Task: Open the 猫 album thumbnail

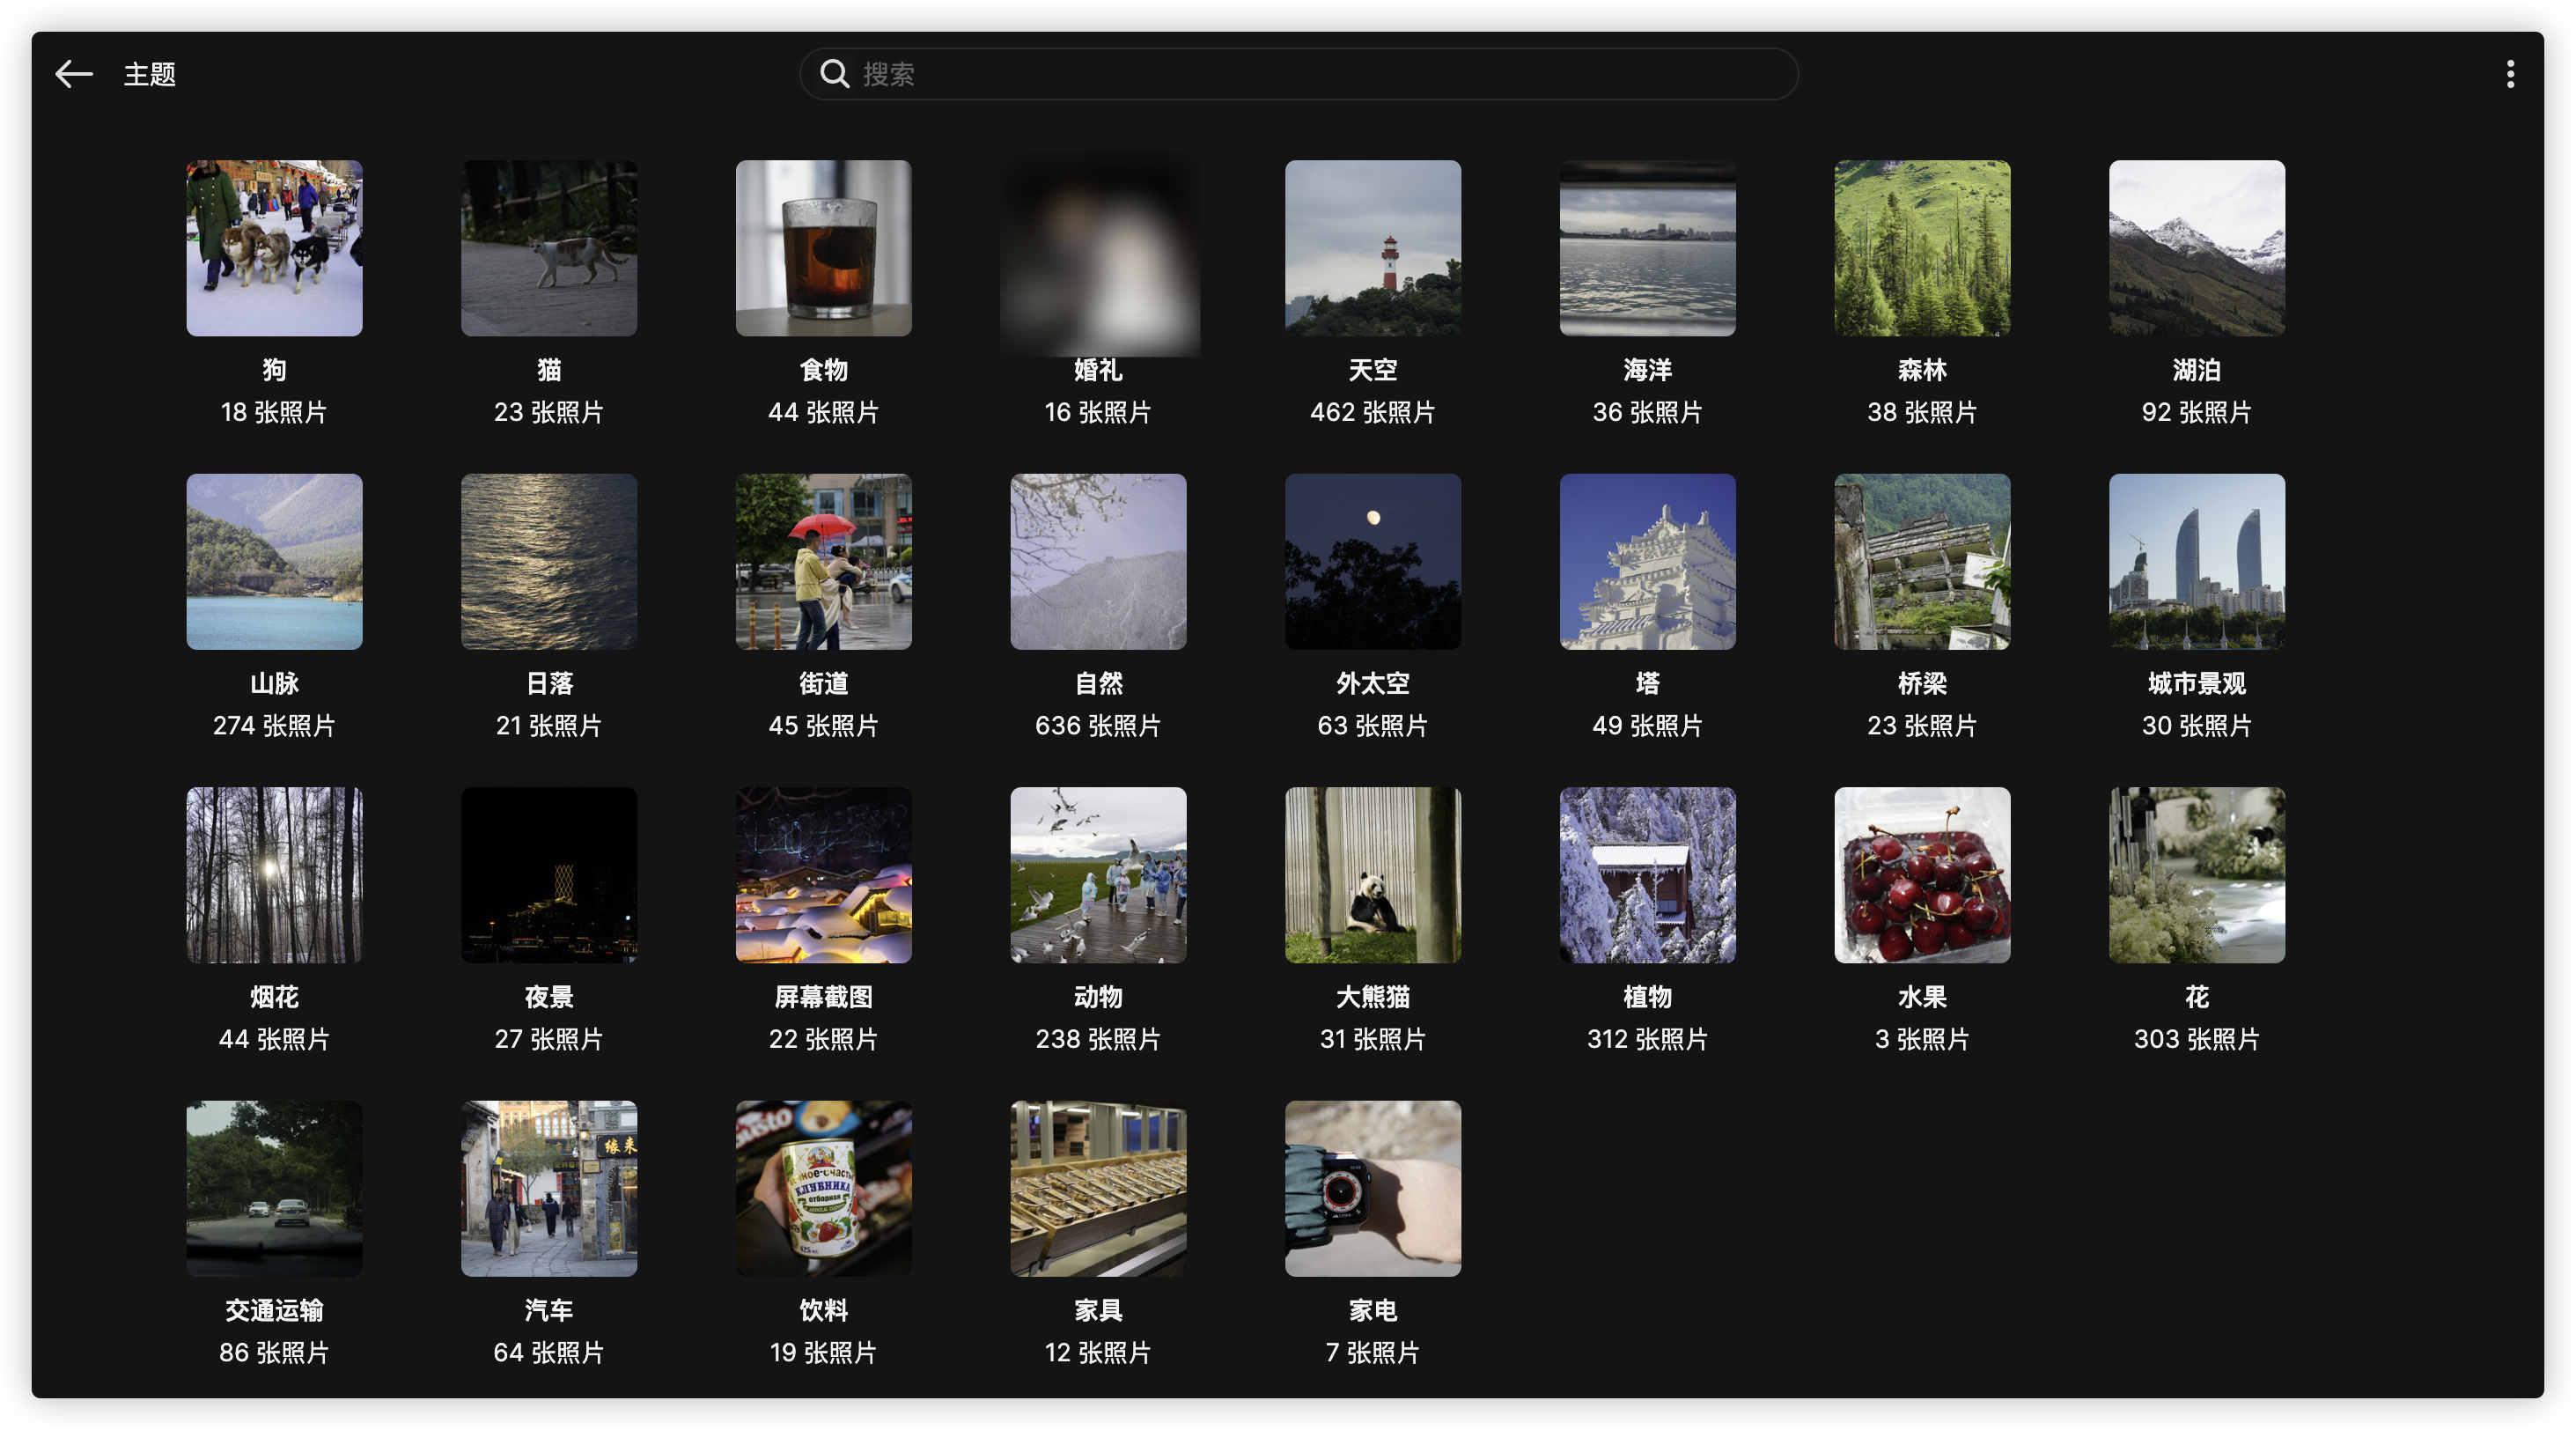Action: 549,248
